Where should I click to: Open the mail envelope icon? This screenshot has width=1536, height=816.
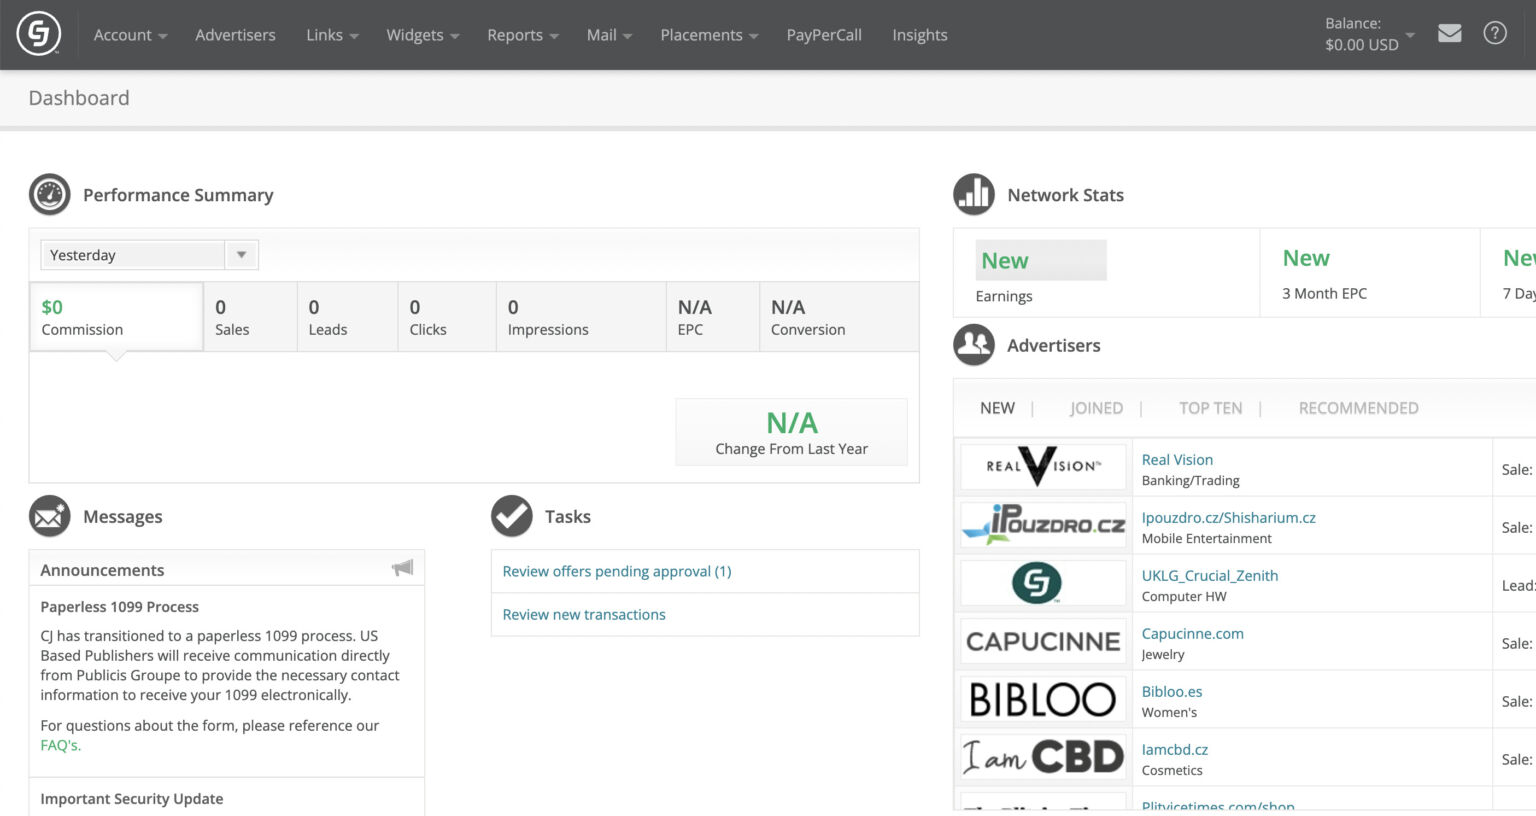pyautogui.click(x=1450, y=33)
